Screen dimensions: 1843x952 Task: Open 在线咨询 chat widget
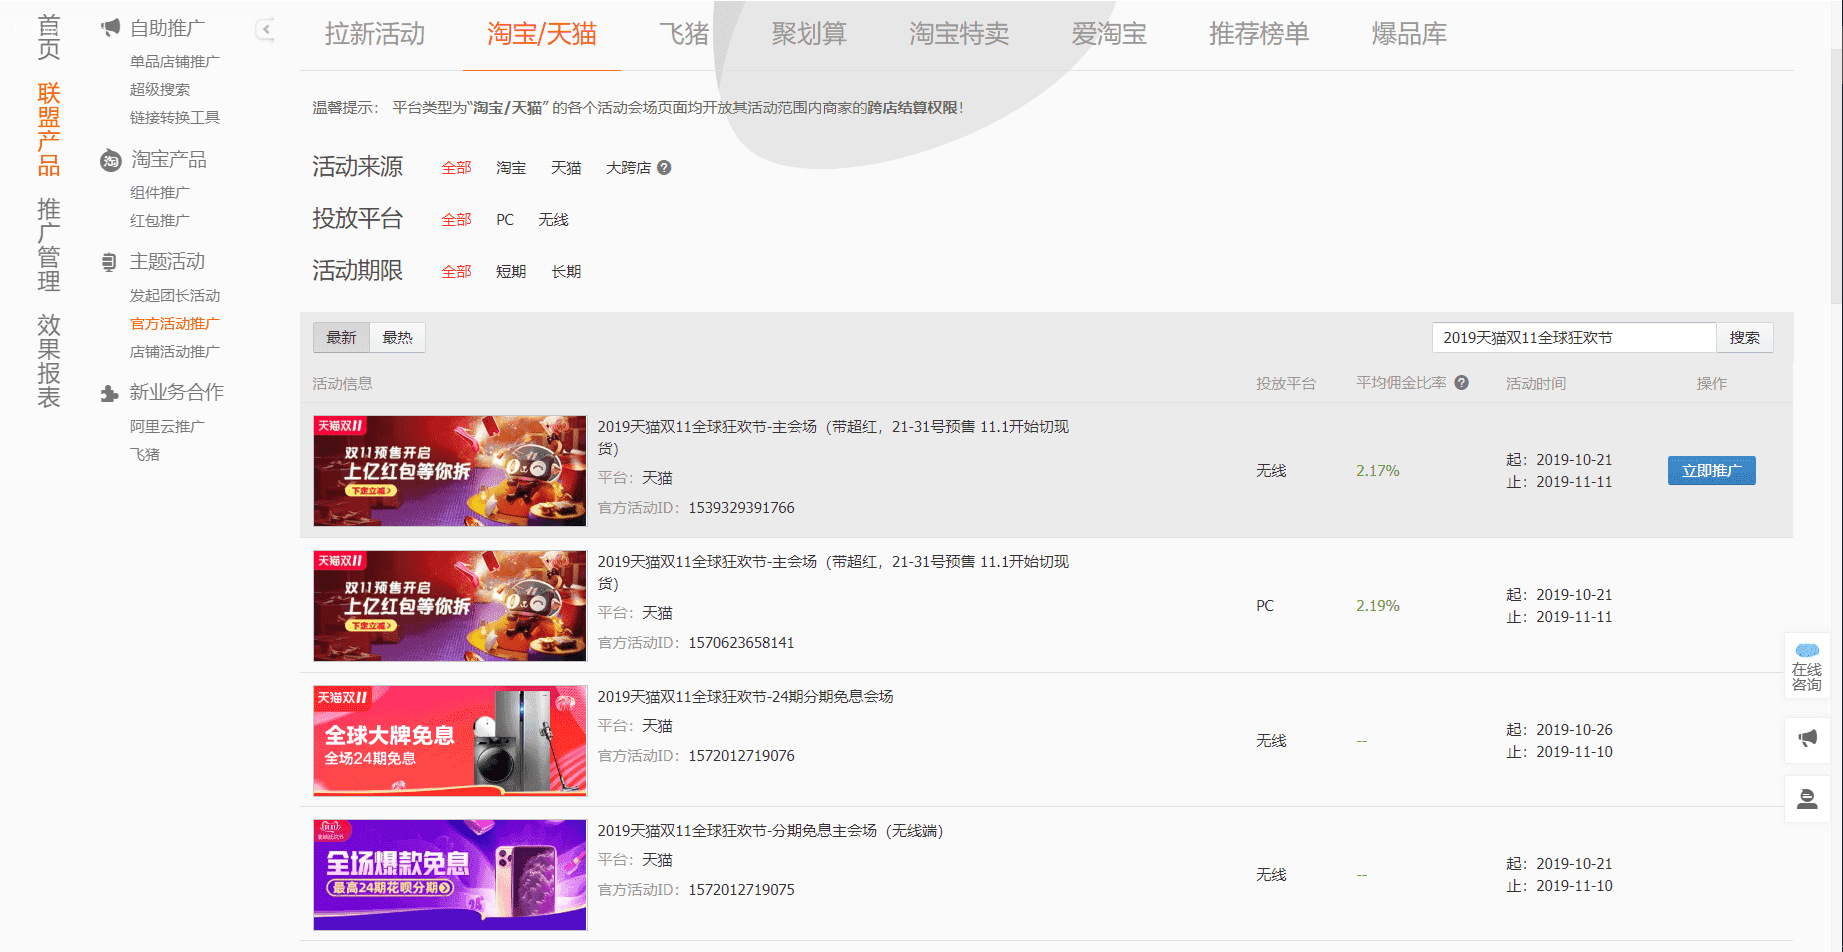coord(1807,666)
